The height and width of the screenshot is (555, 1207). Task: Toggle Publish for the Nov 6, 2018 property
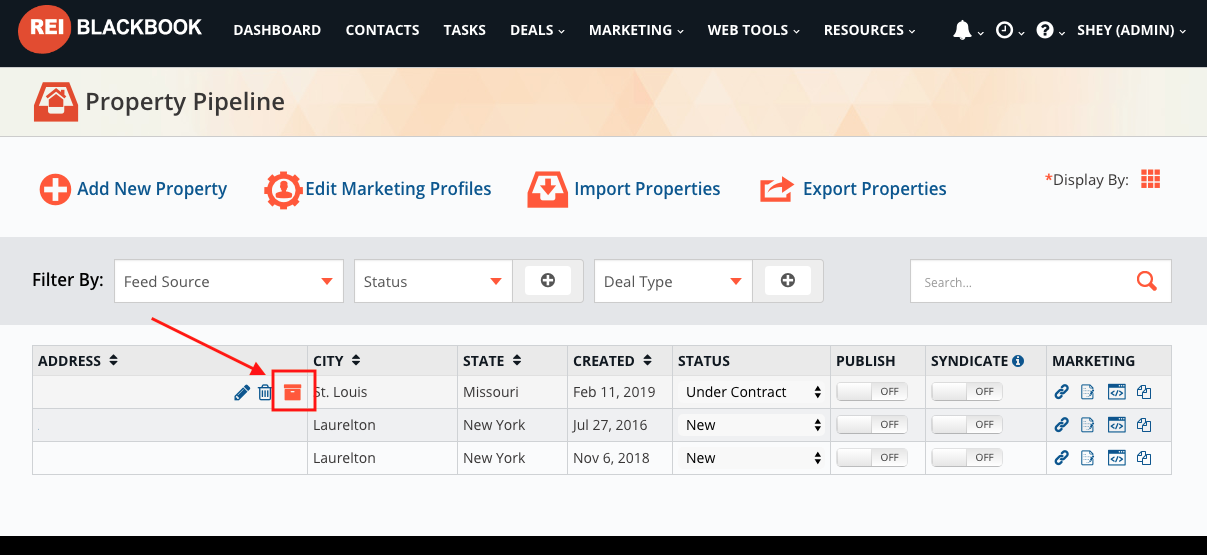pos(872,458)
